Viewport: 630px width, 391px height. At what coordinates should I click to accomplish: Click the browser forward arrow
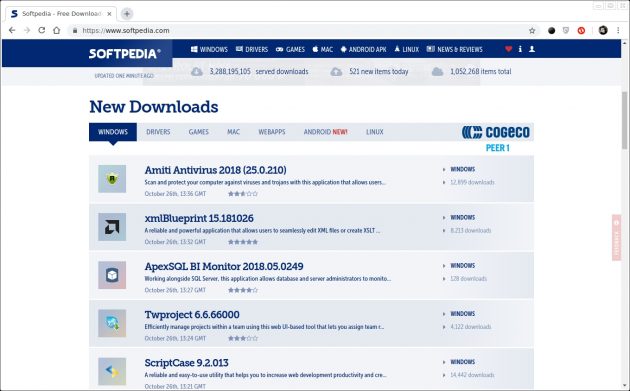pos(27,30)
